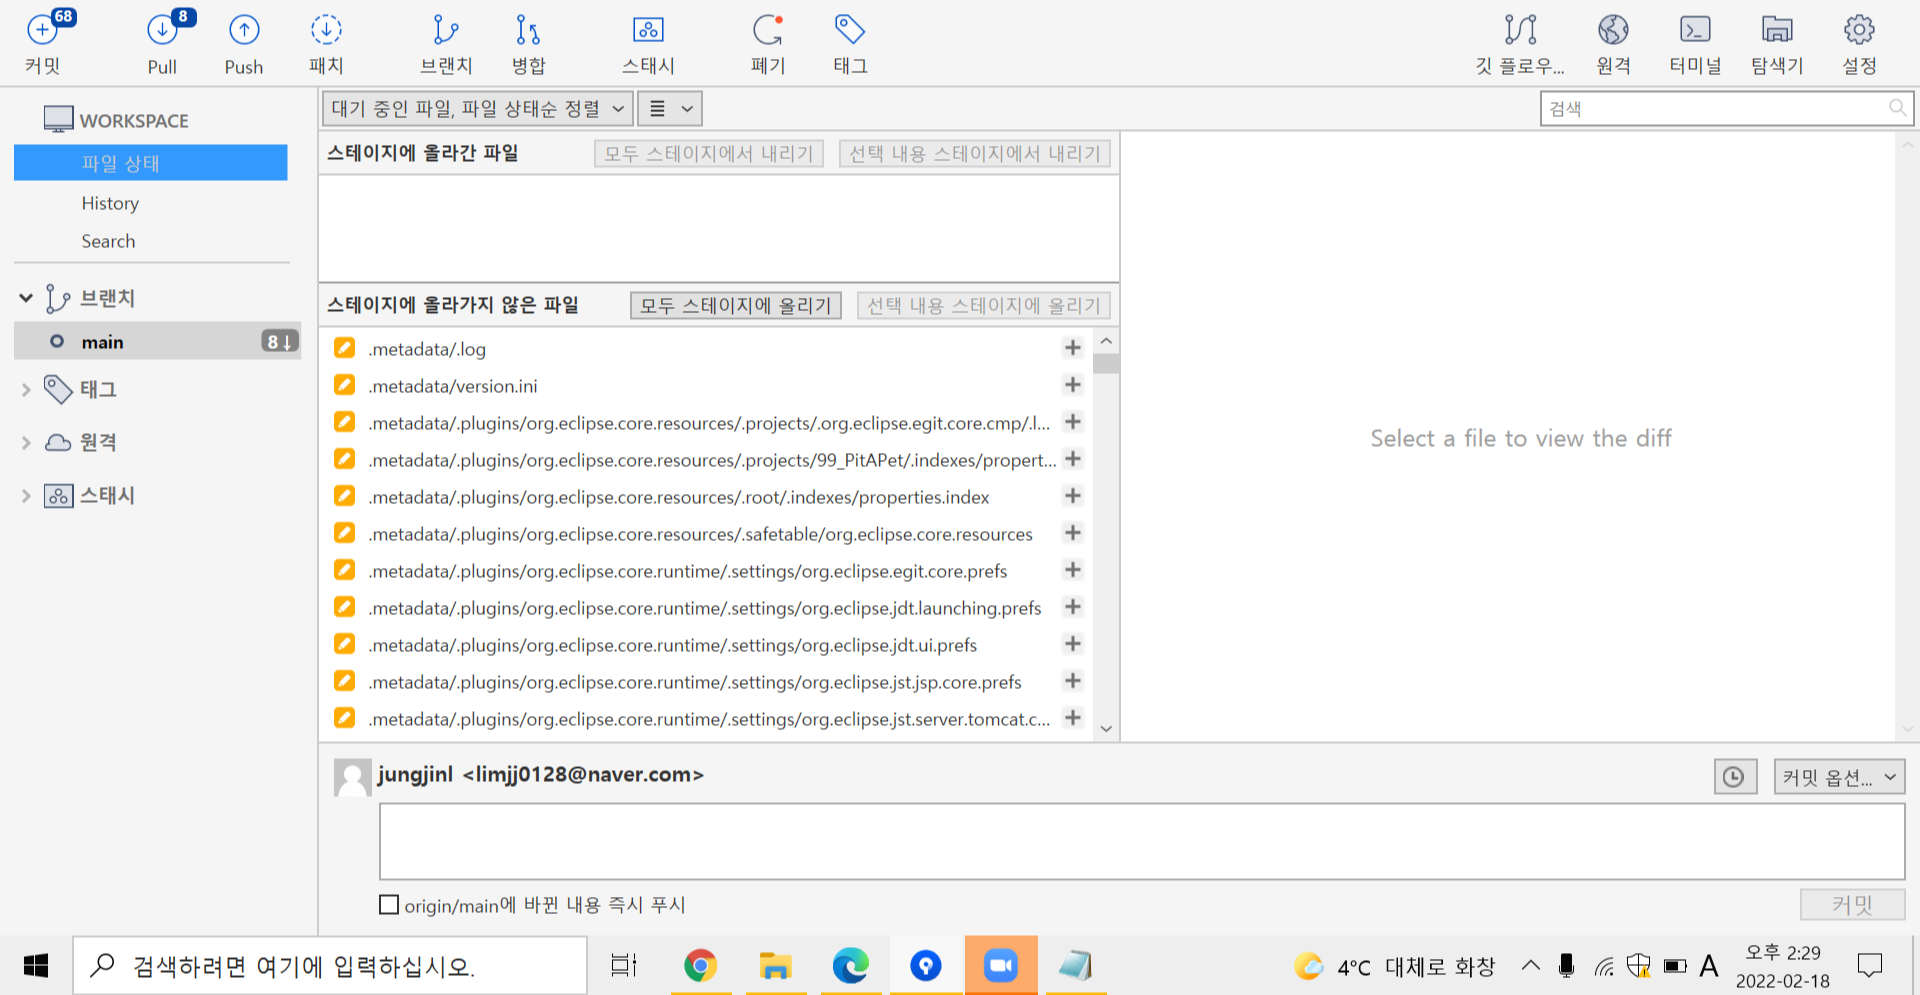Screen dimensions: 1920x995
Task: Stage .metadata/version.ini with its plus icon
Action: 1073,385
